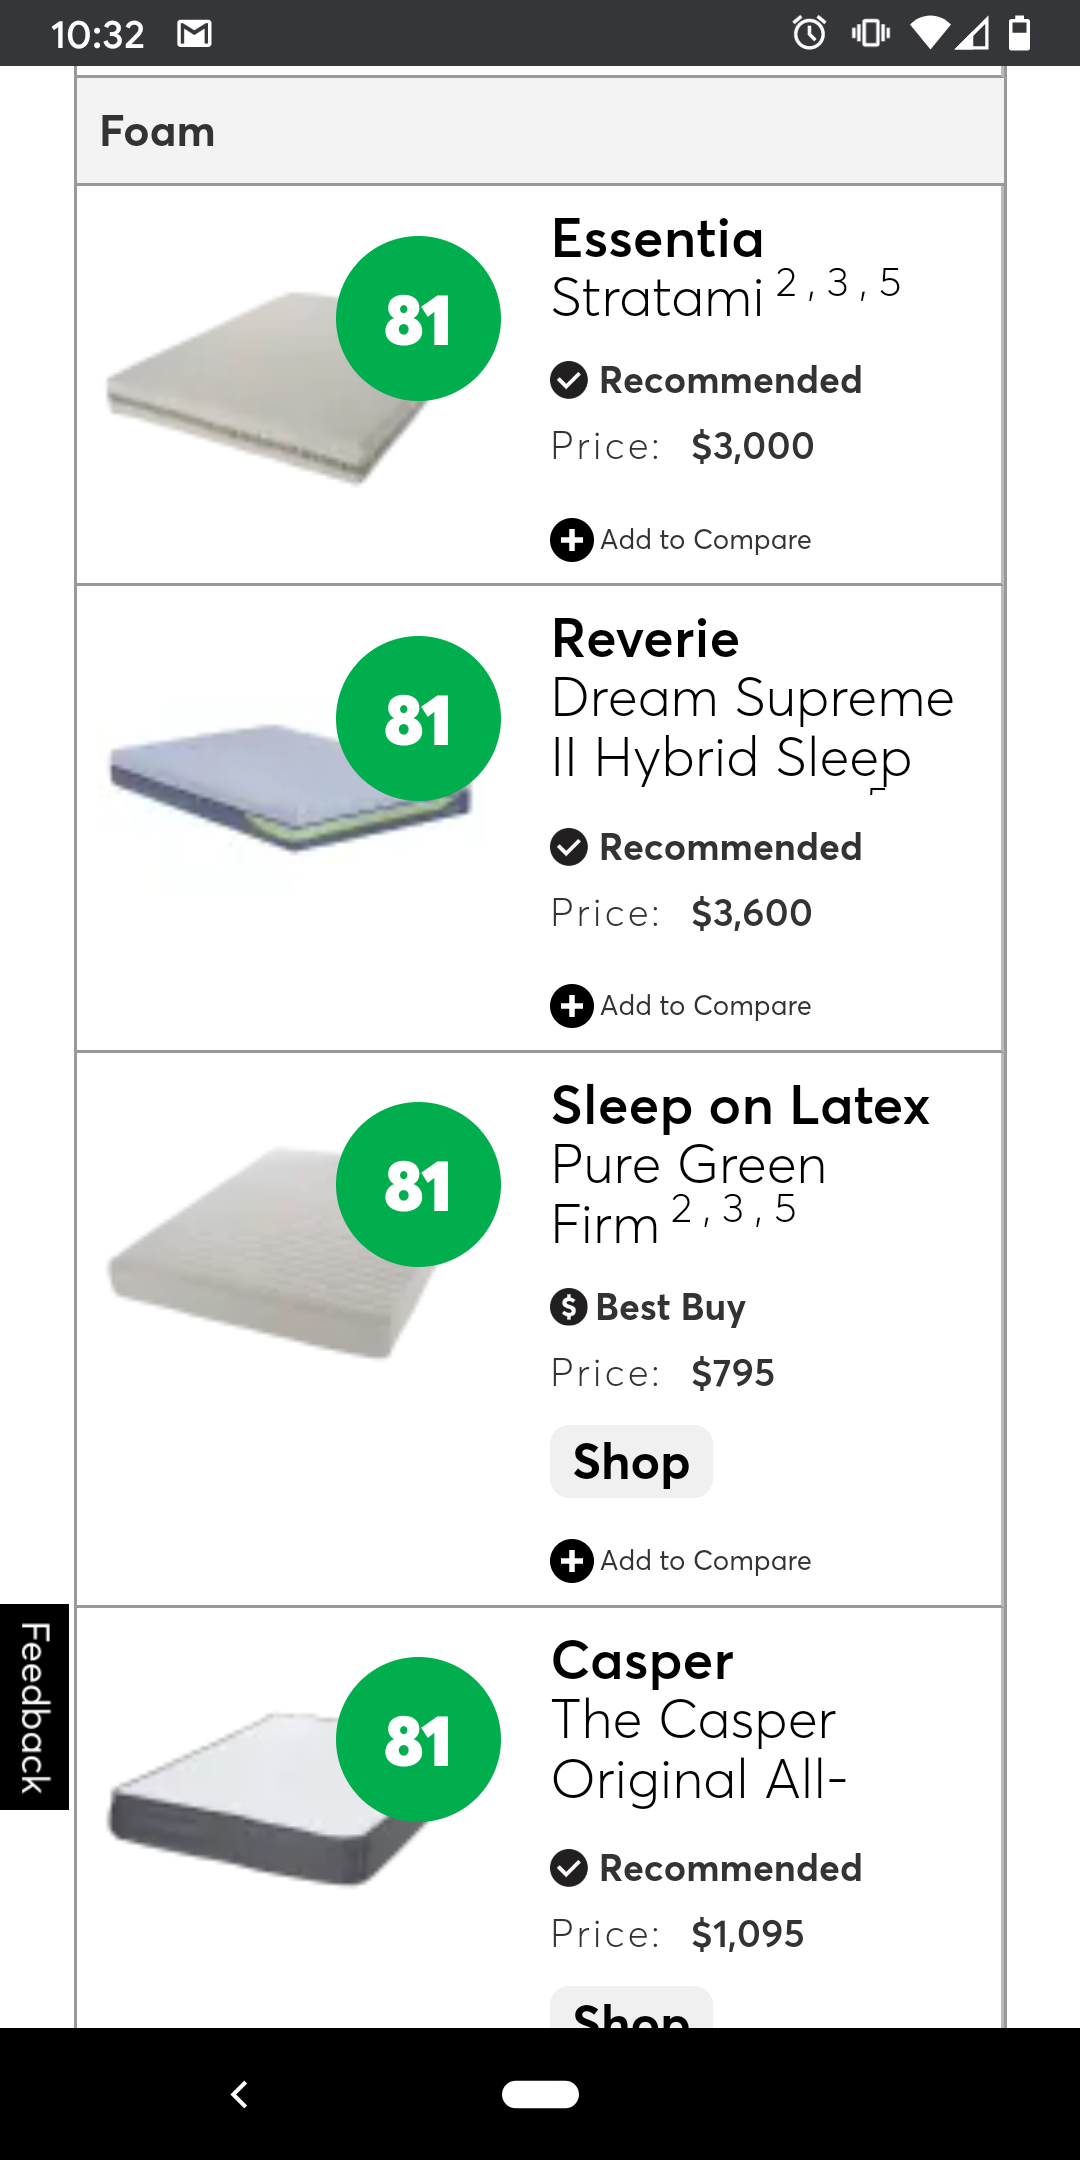Tap the Best Buy dollar badge icon
Screen dimensions: 1080x2160
coord(568,1307)
